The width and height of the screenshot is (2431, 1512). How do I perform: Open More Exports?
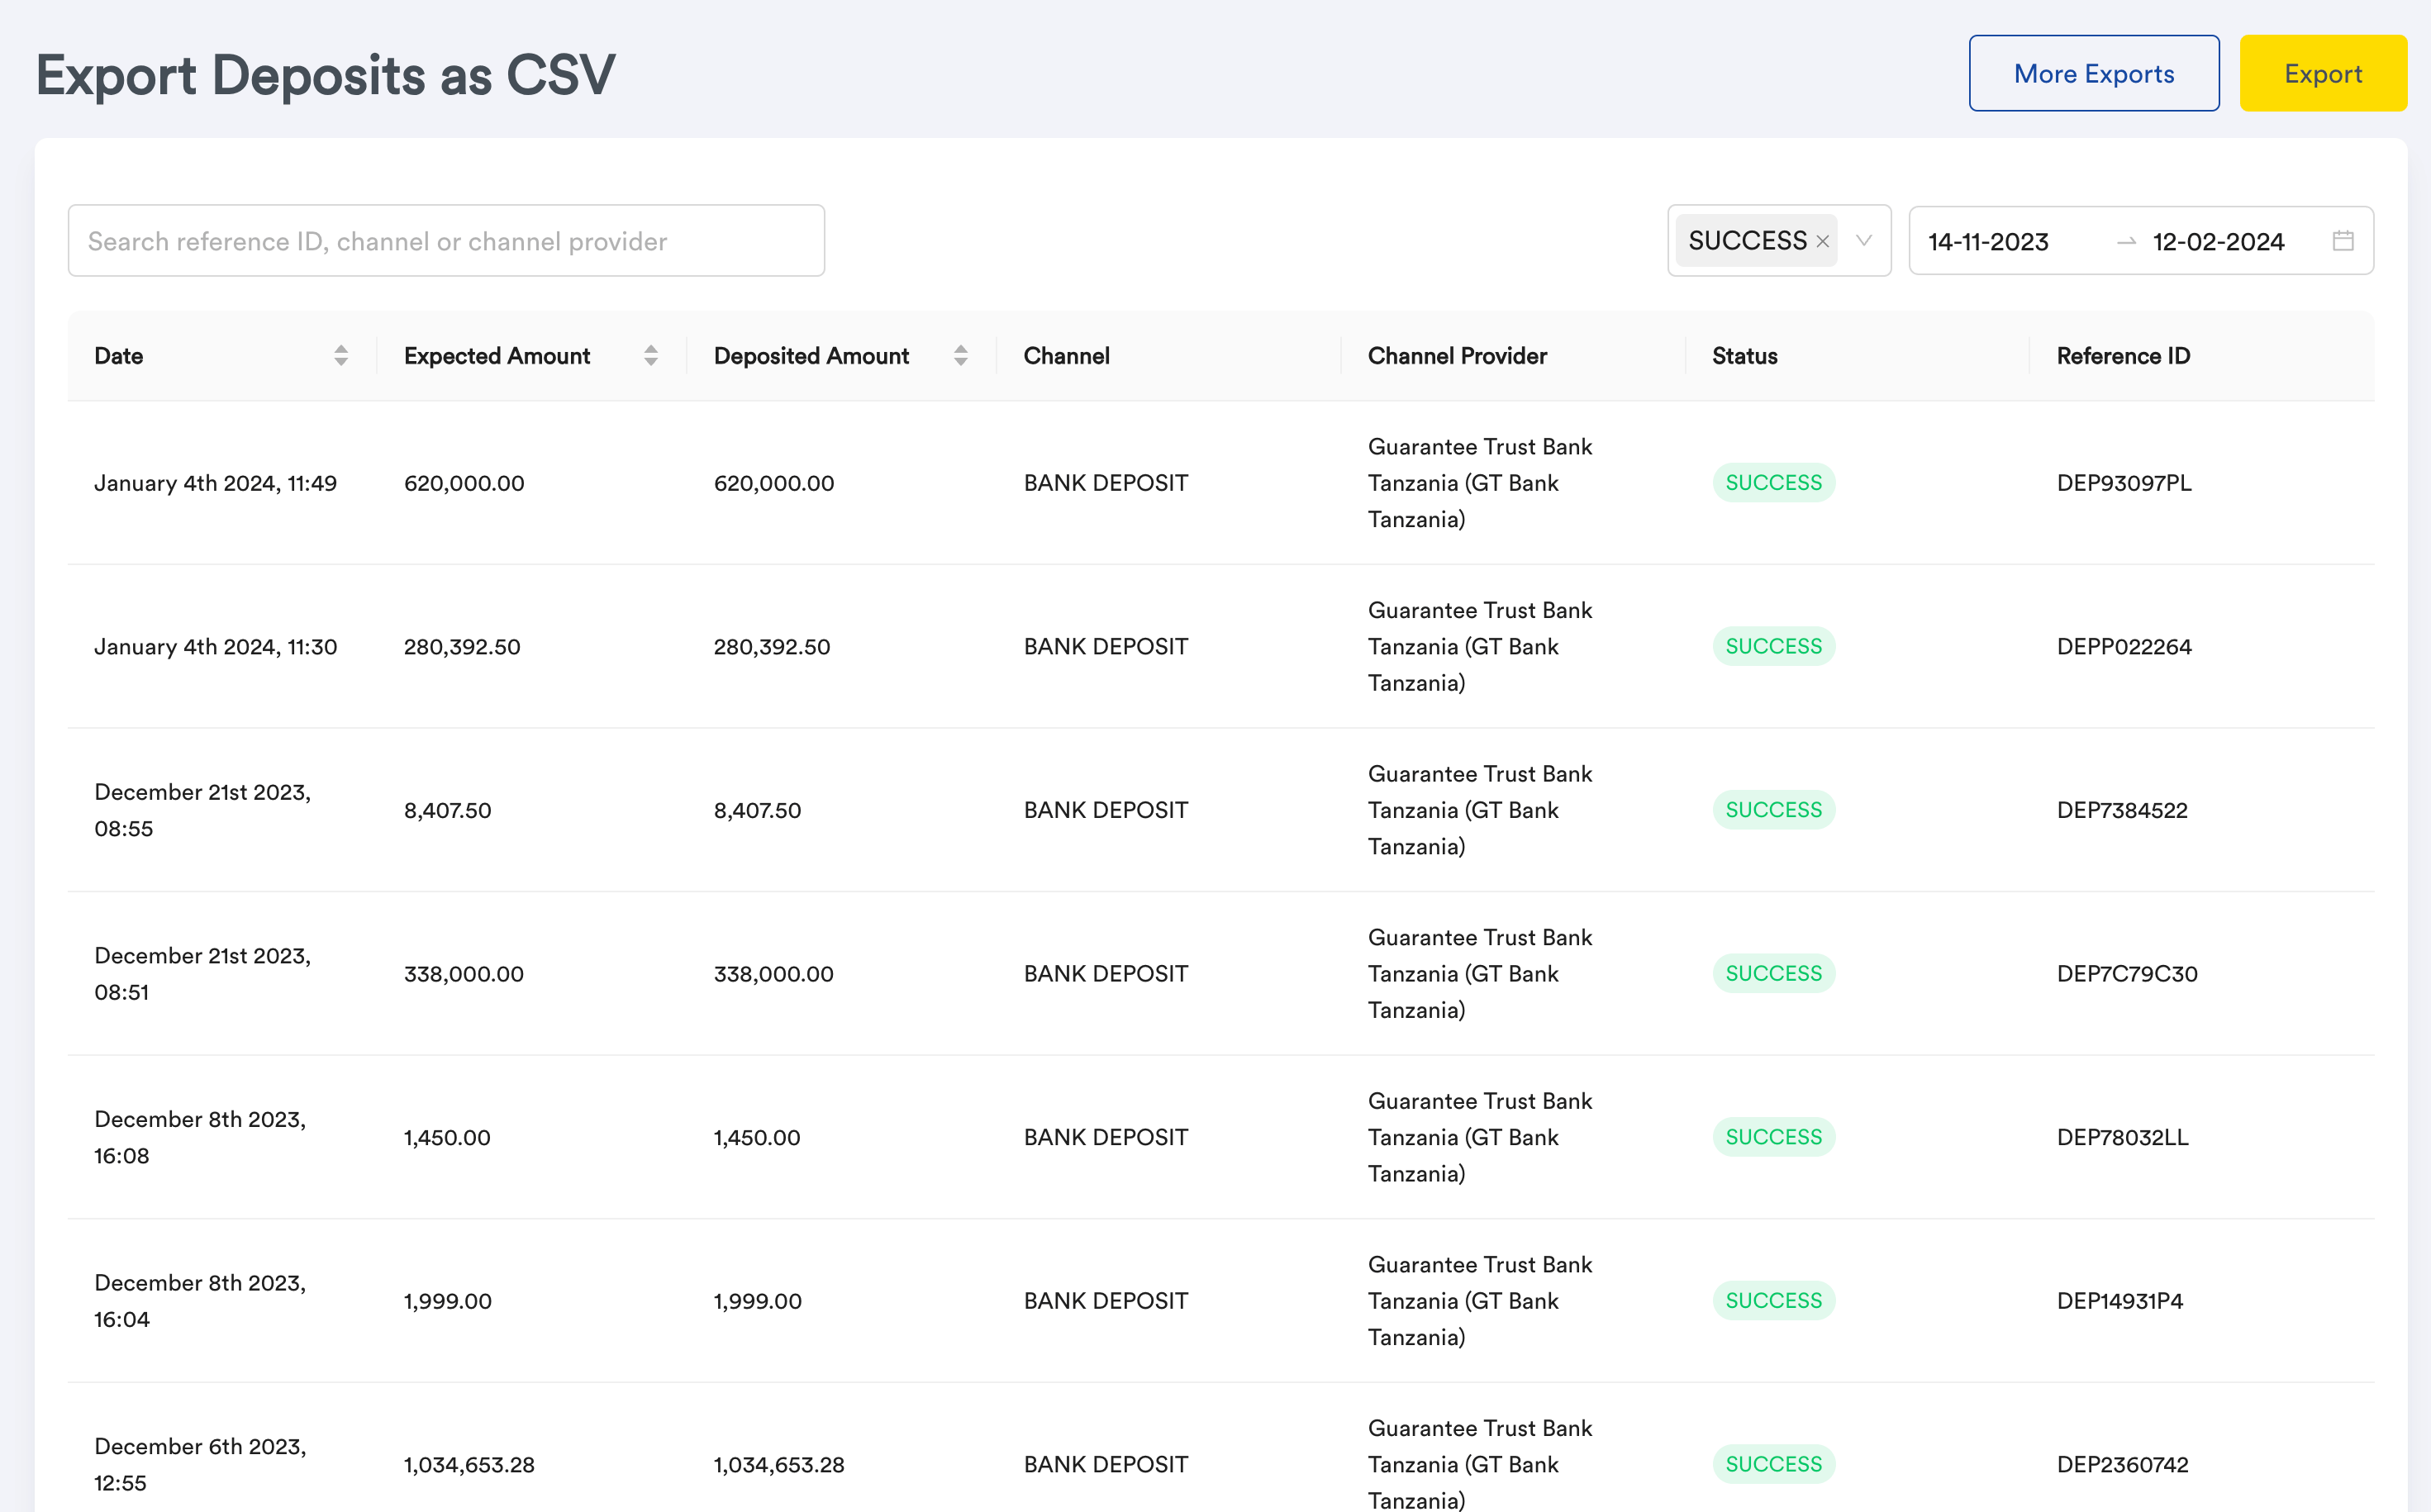tap(2094, 73)
